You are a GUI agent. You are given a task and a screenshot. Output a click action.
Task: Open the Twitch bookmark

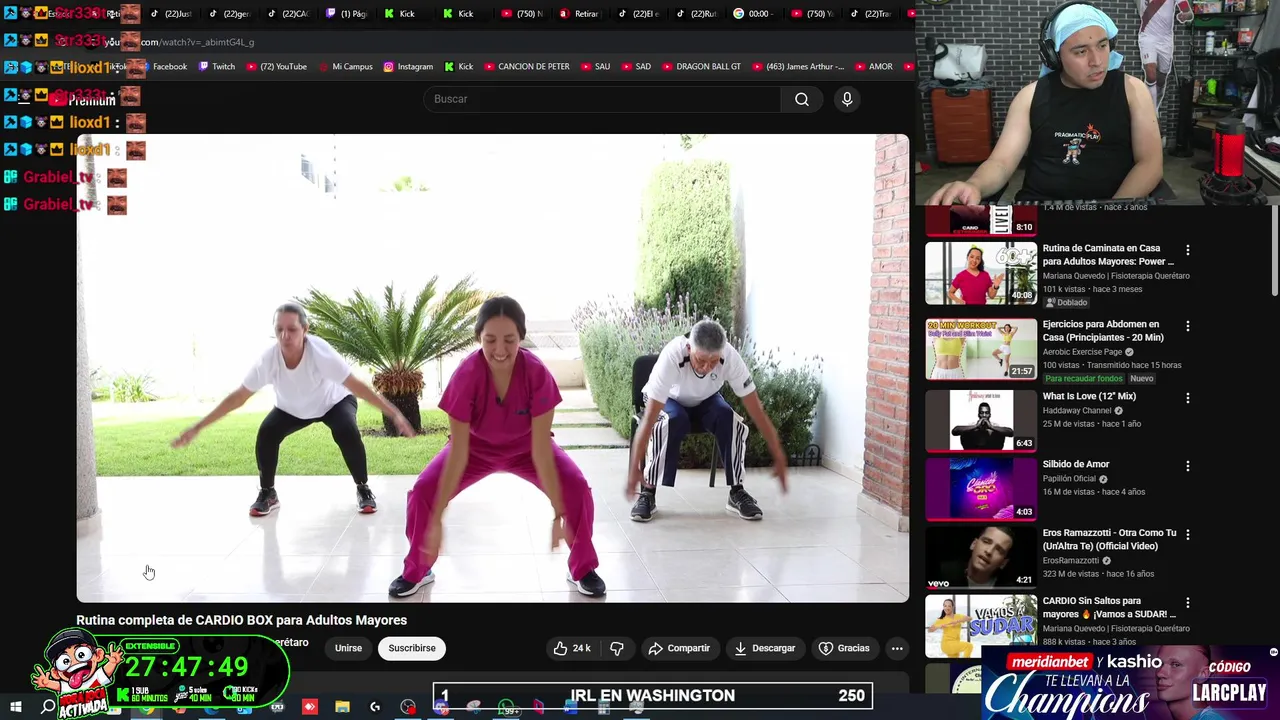point(217,67)
